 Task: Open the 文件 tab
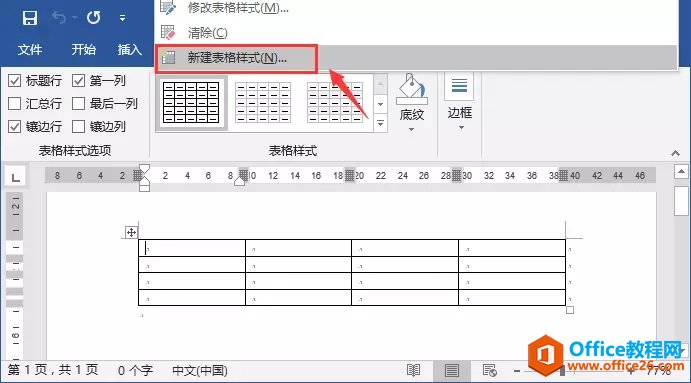coord(30,49)
